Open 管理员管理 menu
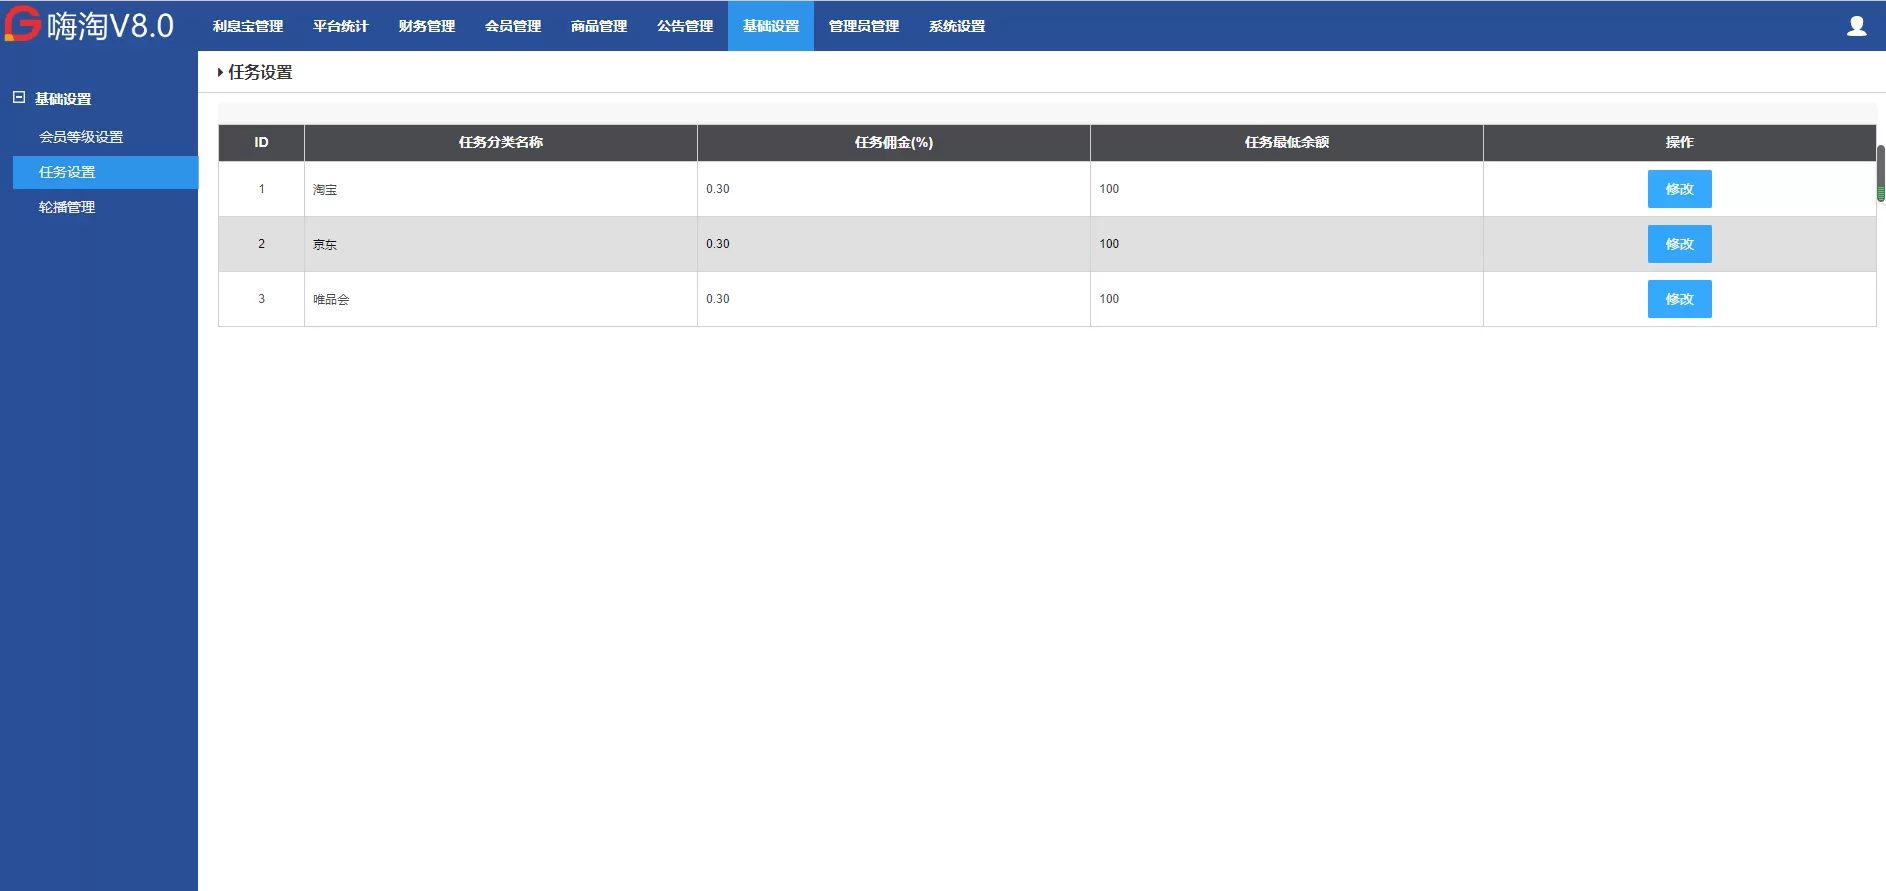 coord(864,26)
